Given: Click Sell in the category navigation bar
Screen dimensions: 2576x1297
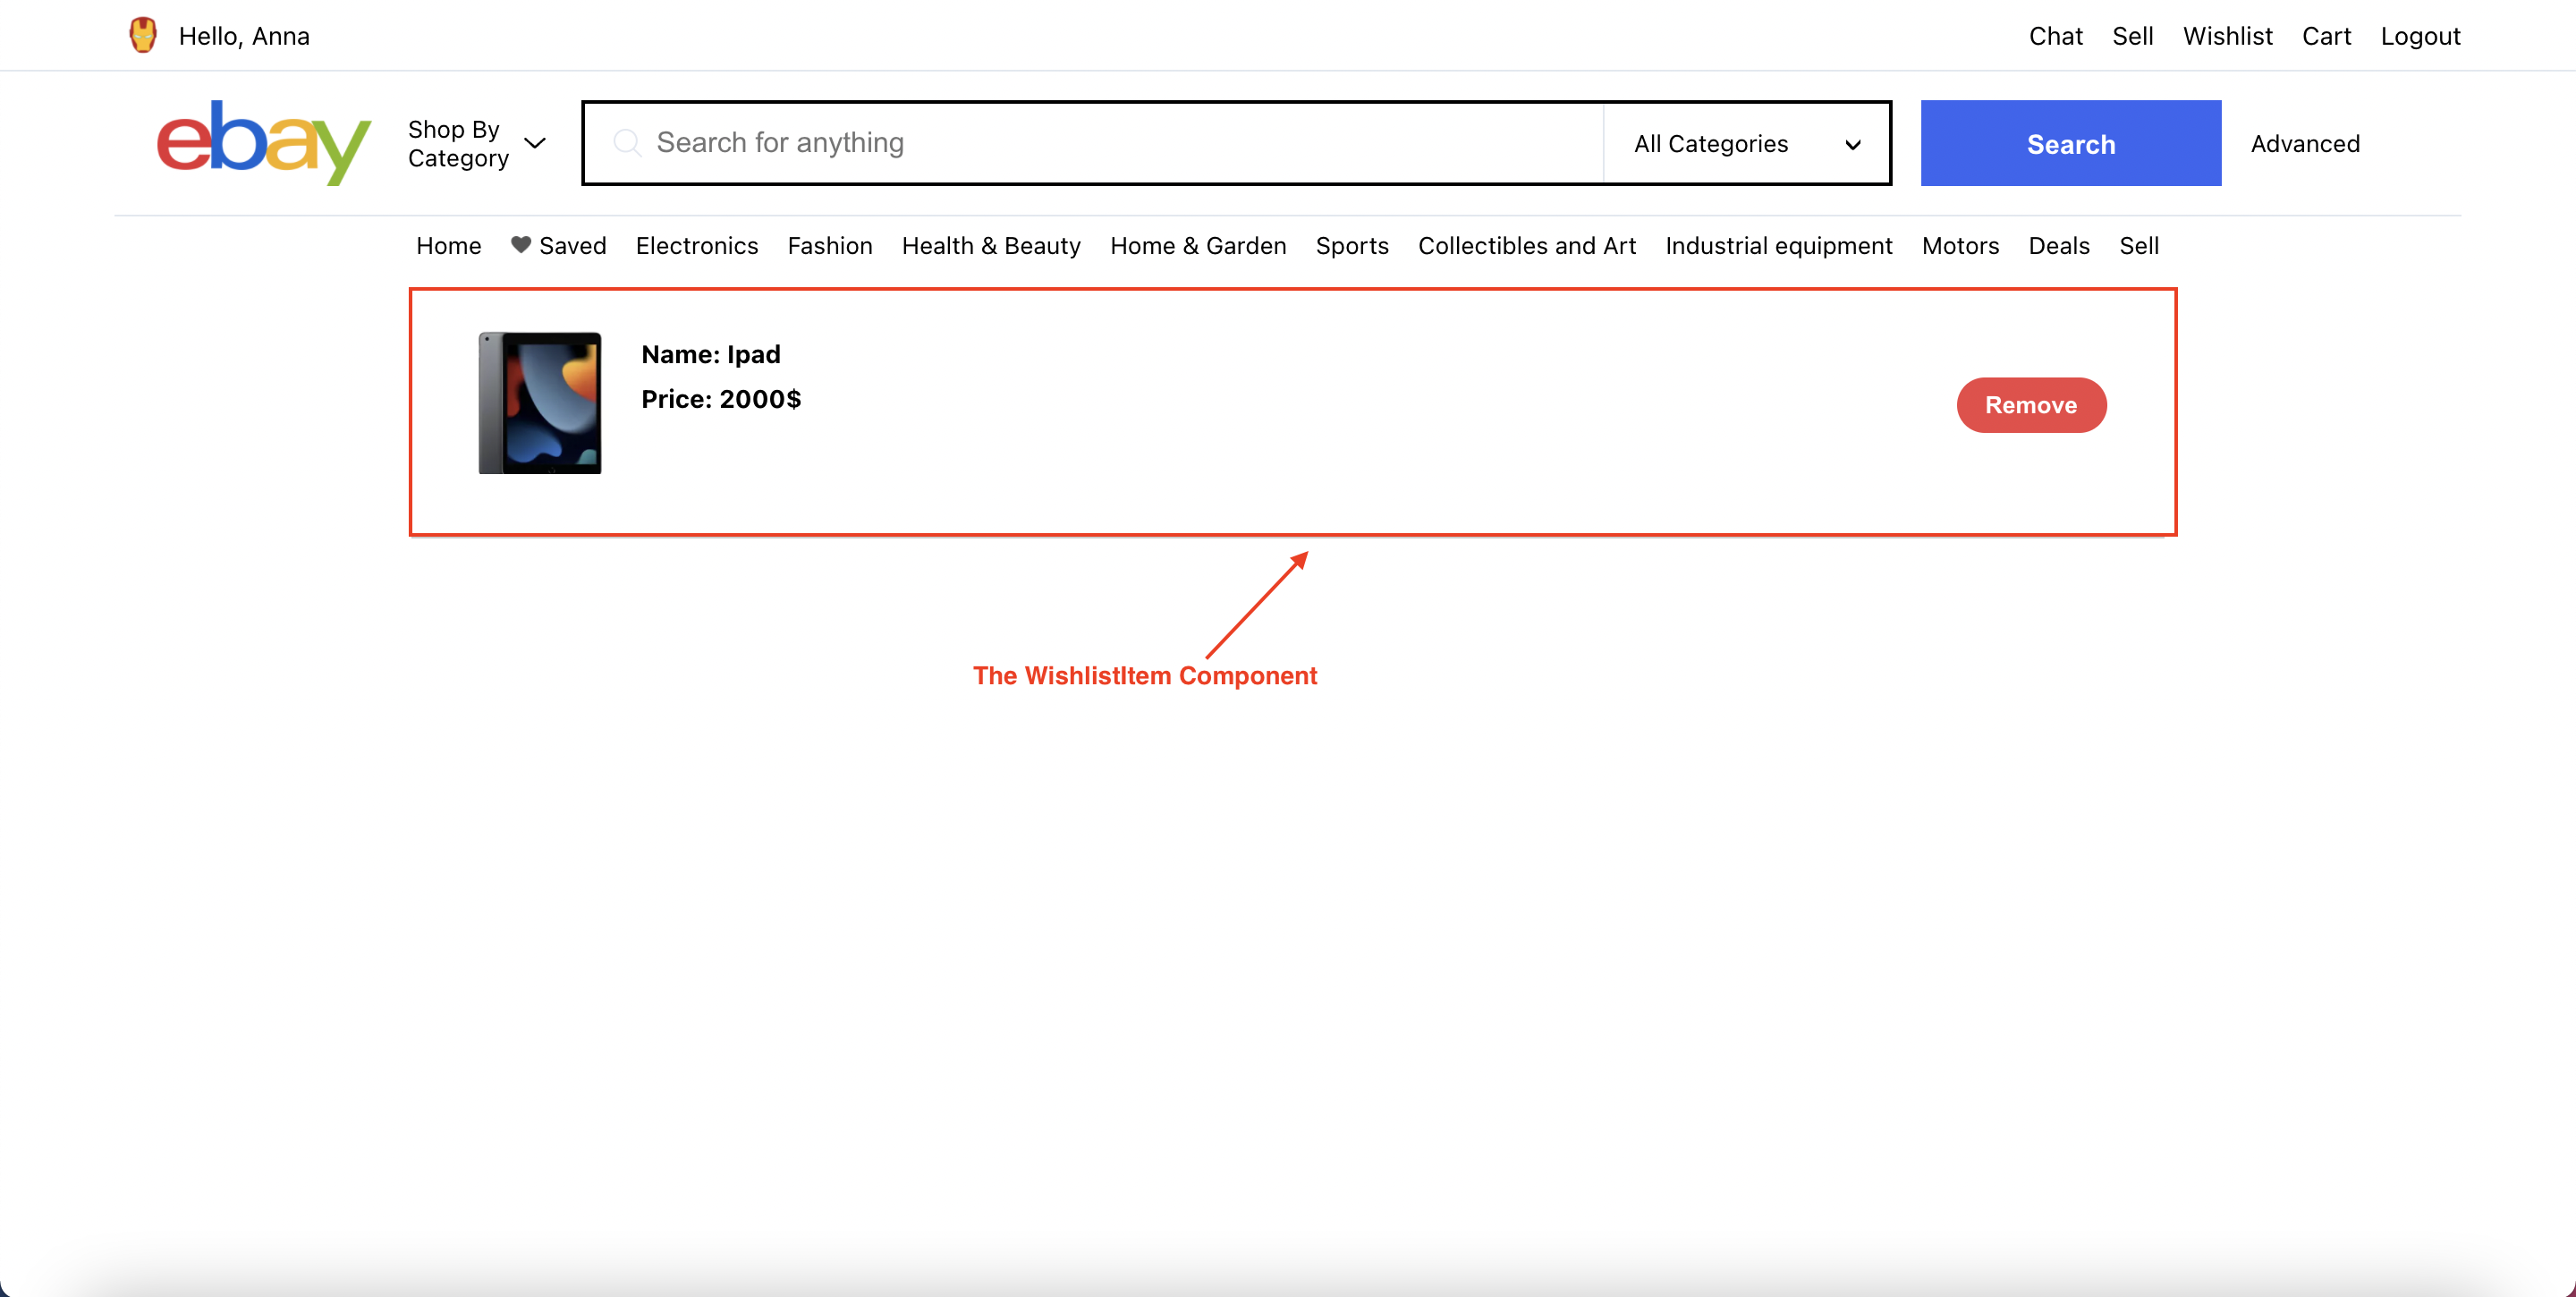Looking at the screenshot, I should click(2139, 246).
